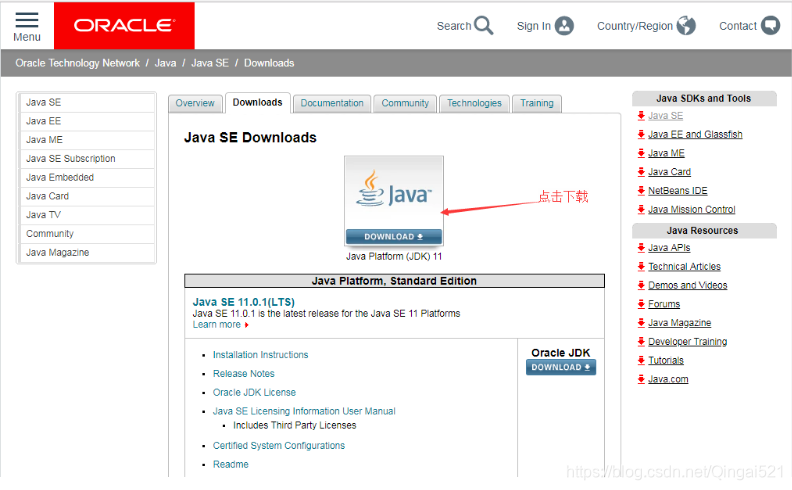Switch to the Technologies tab
Viewport: 792px width, 490px height.
[474, 103]
